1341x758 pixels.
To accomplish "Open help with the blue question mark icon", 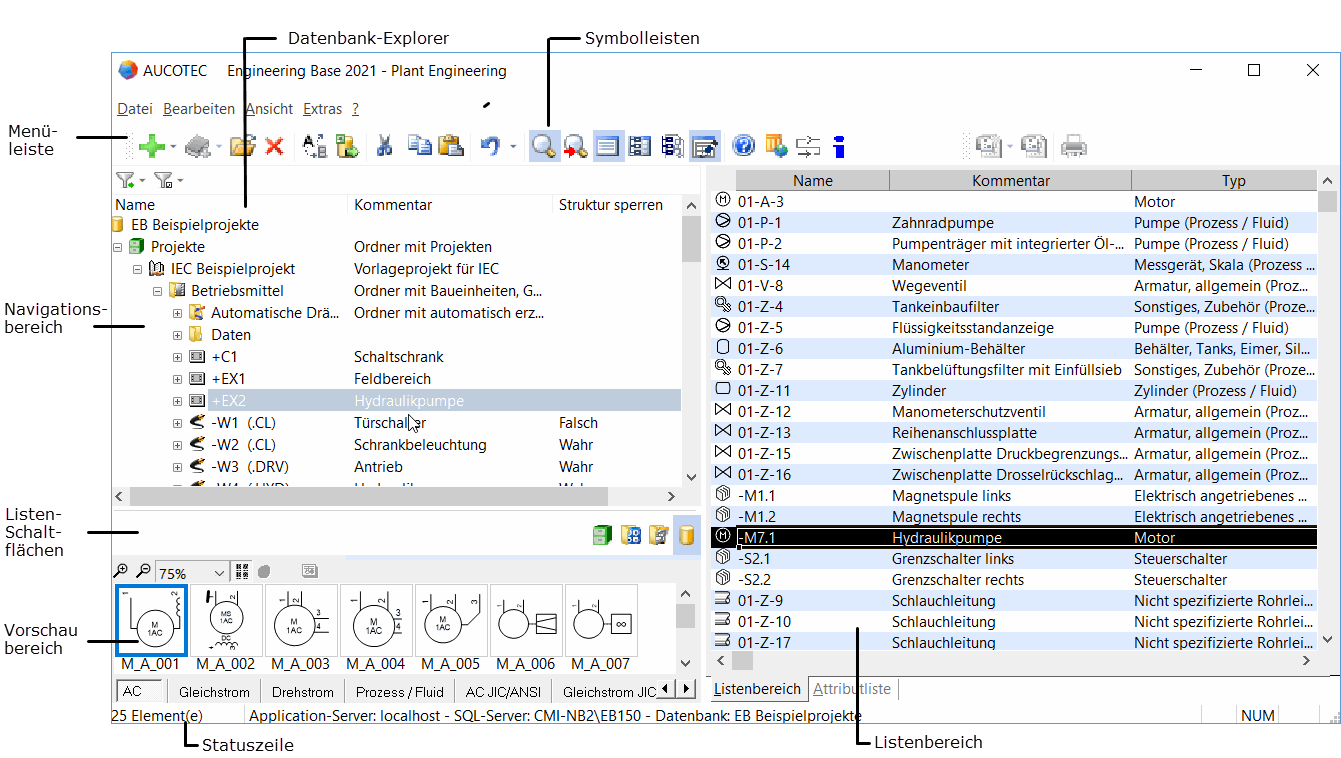I will click(x=743, y=147).
